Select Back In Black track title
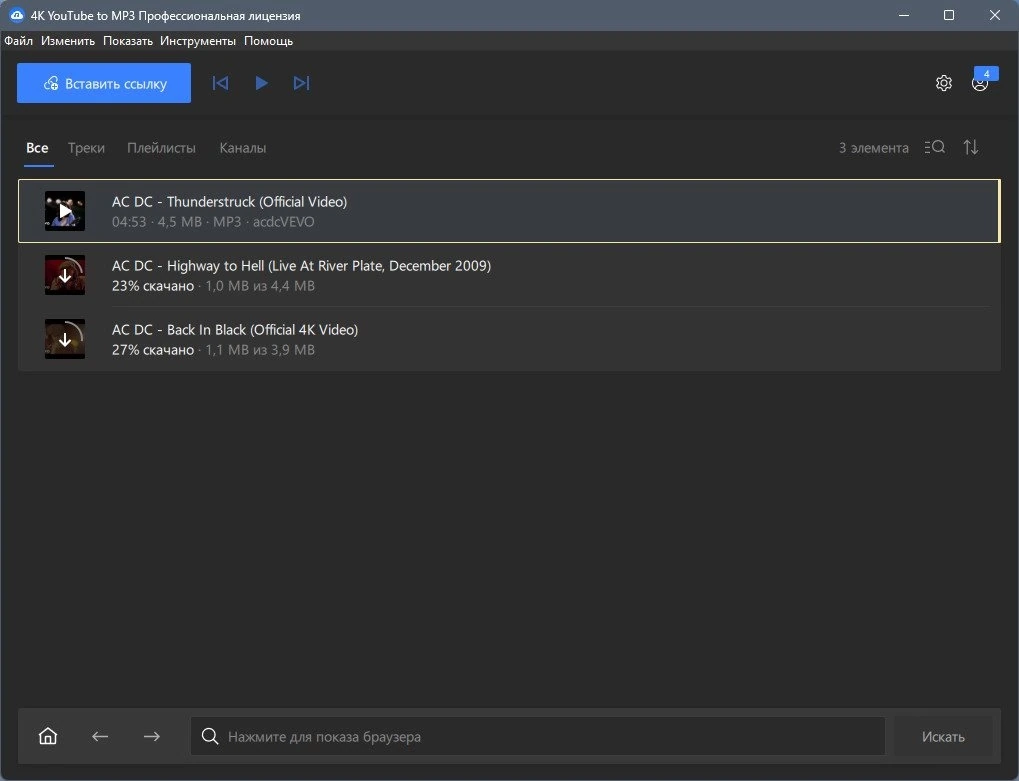Viewport: 1019px width, 781px height. click(235, 330)
